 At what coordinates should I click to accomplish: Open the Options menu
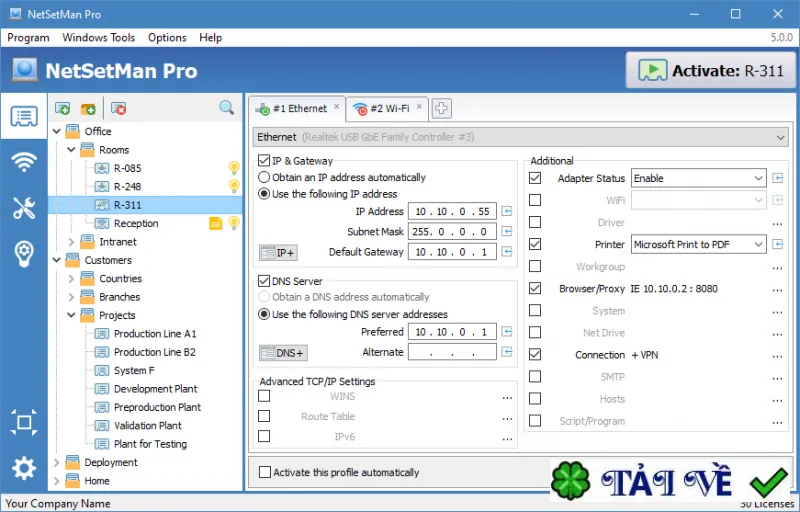coord(167,38)
